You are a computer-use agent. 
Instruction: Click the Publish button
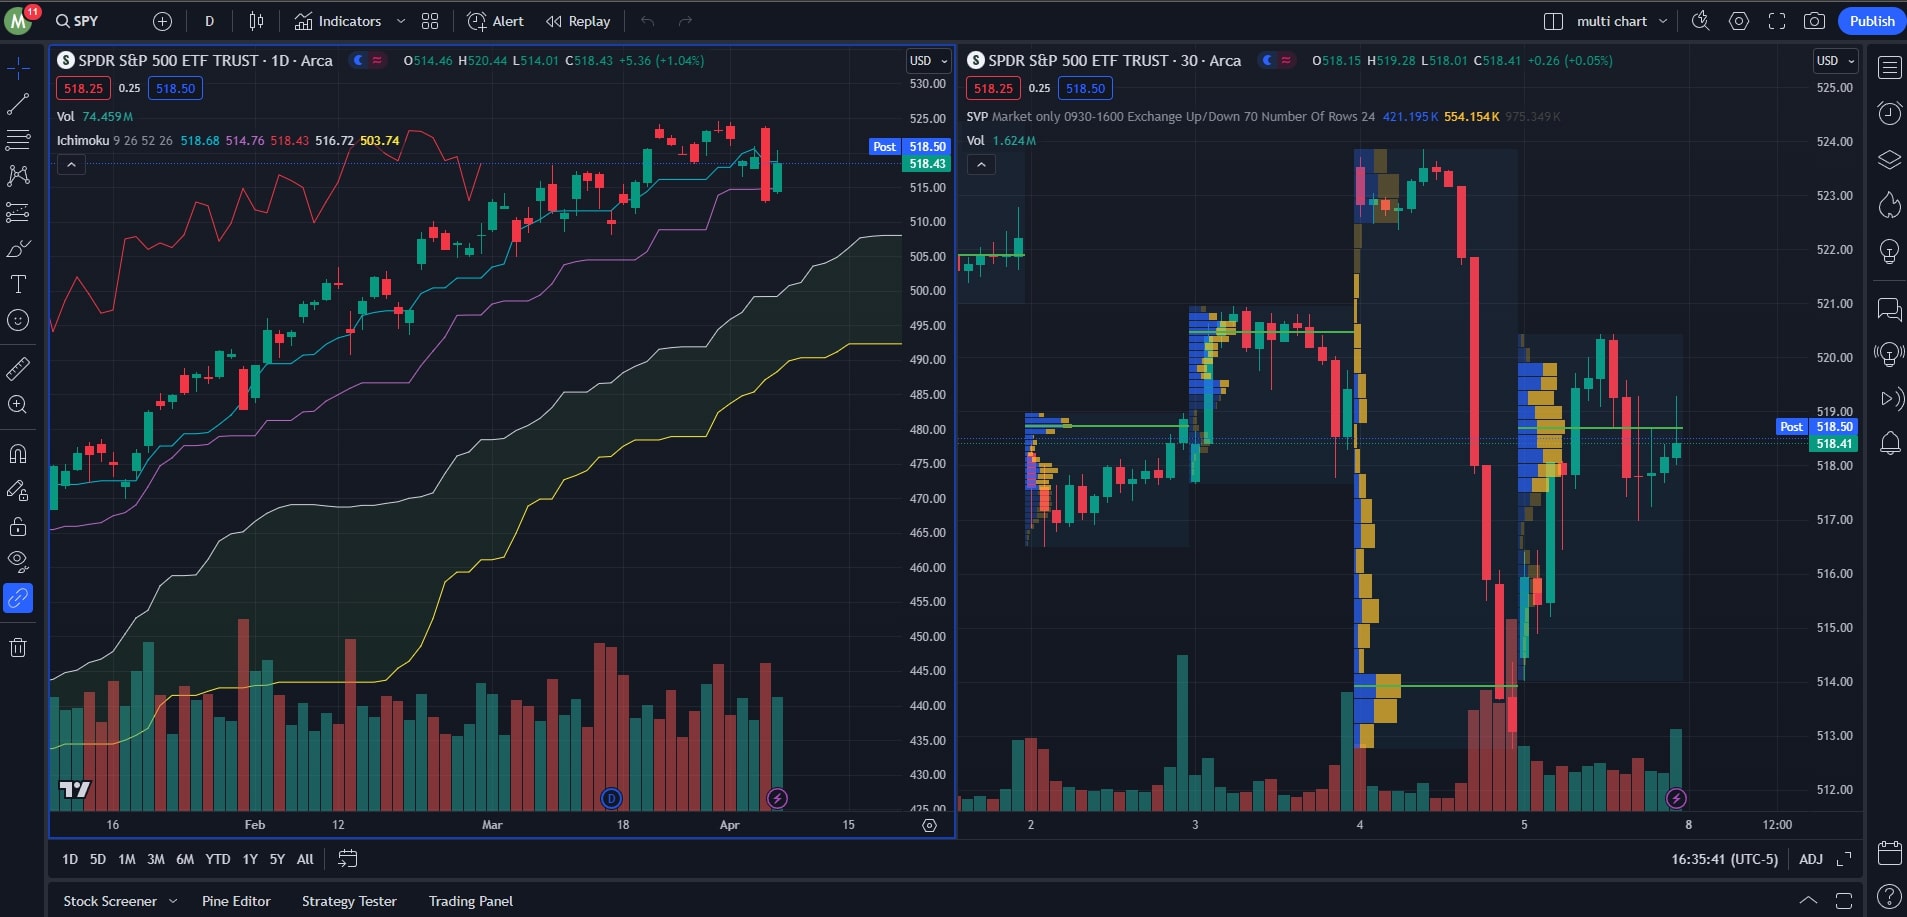1872,21
